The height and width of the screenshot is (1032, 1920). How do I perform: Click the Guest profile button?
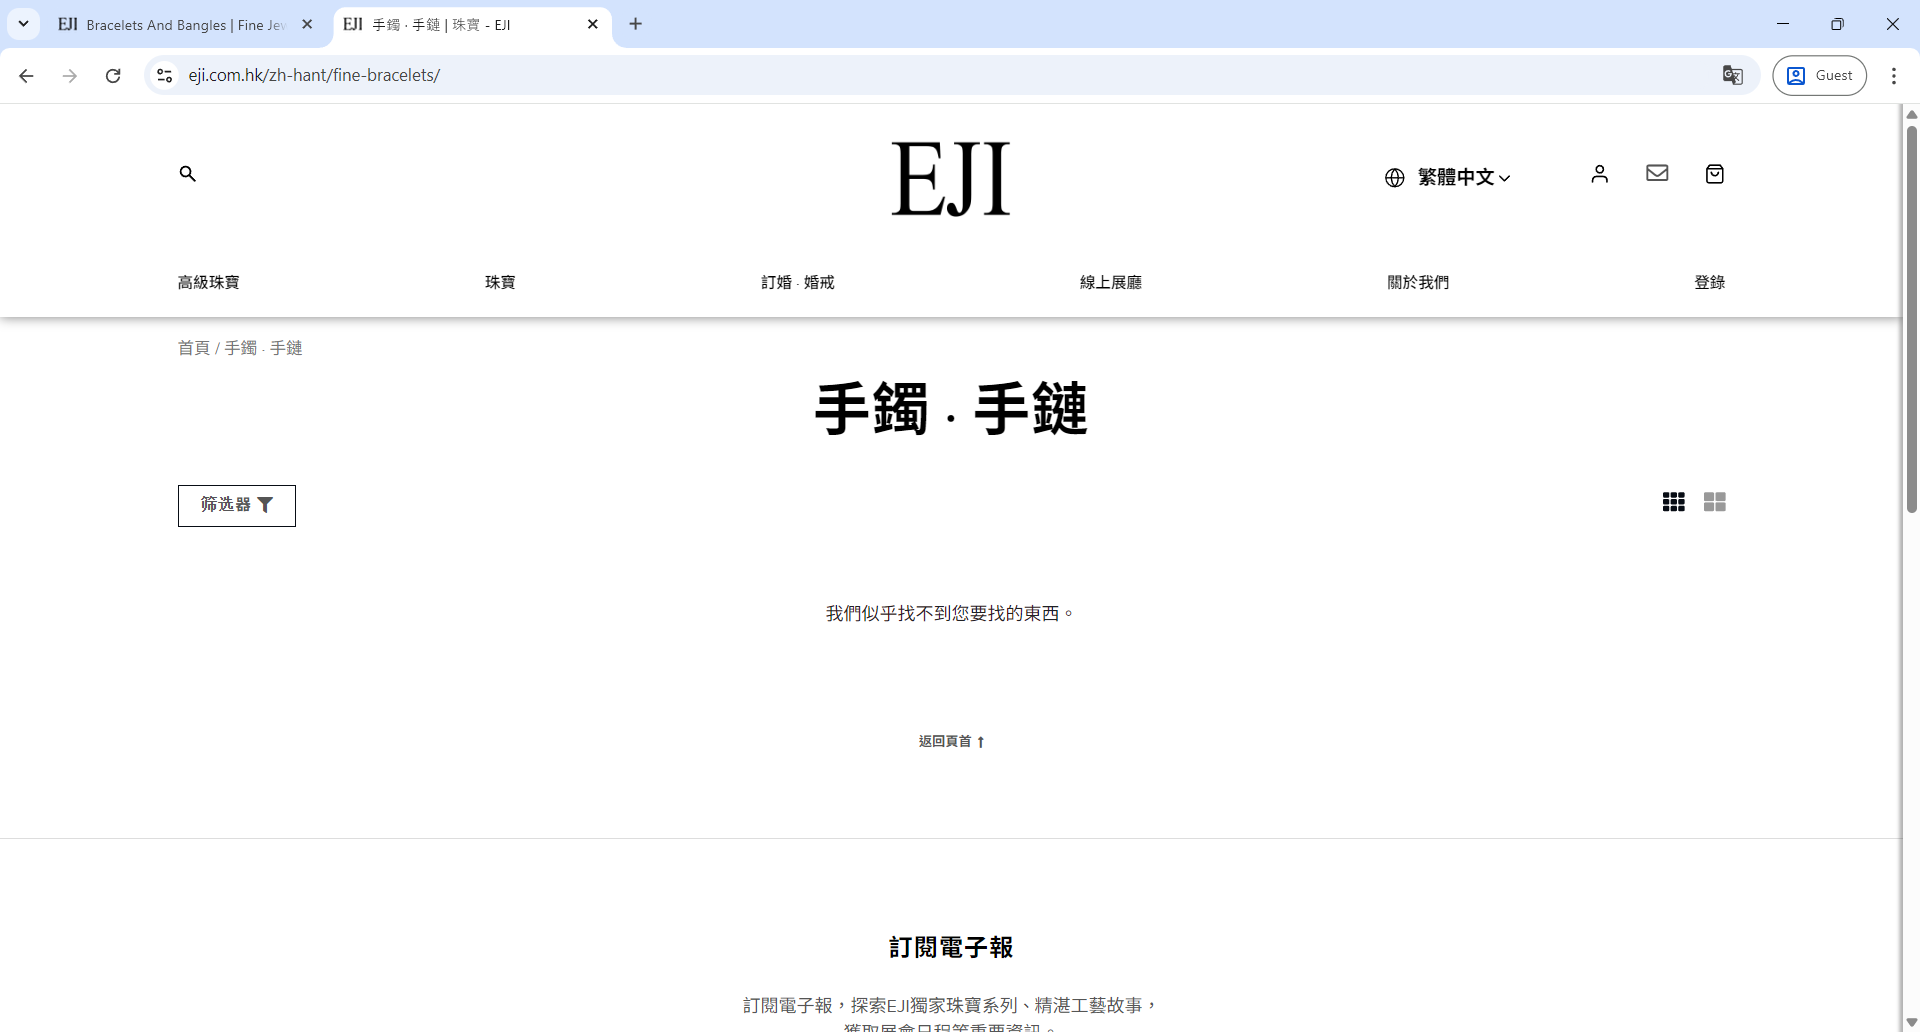point(1819,75)
